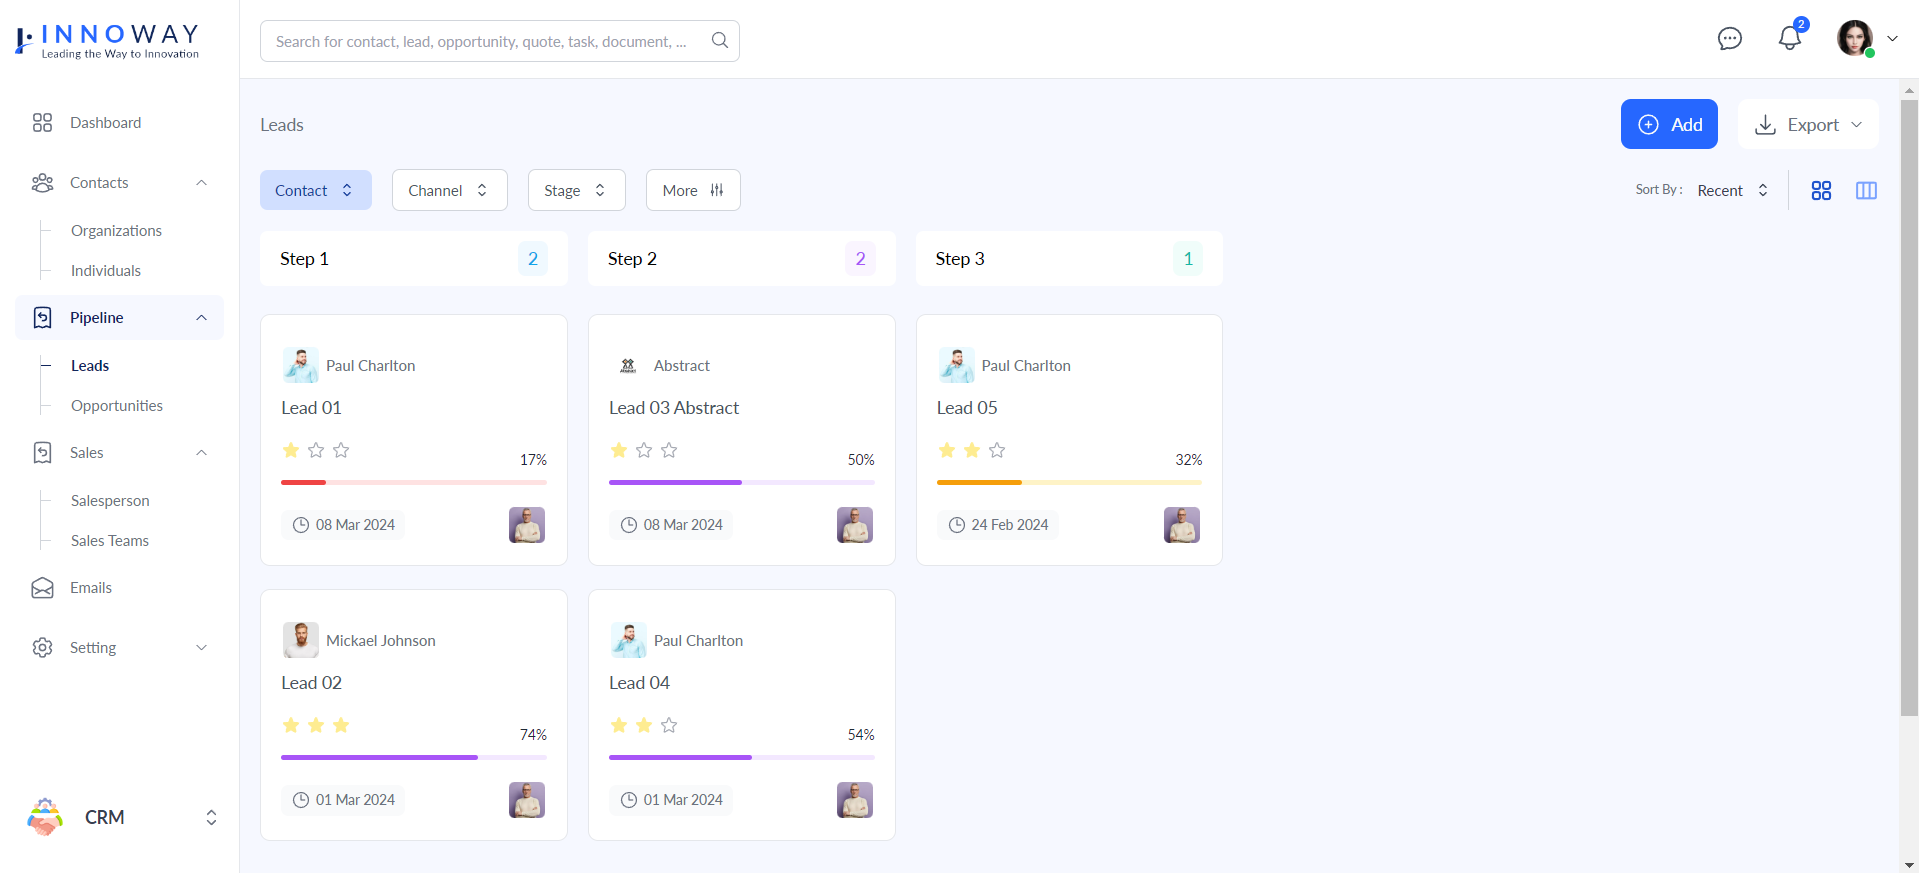
Task: Go to Opportunities in the sidebar
Action: [117, 406]
